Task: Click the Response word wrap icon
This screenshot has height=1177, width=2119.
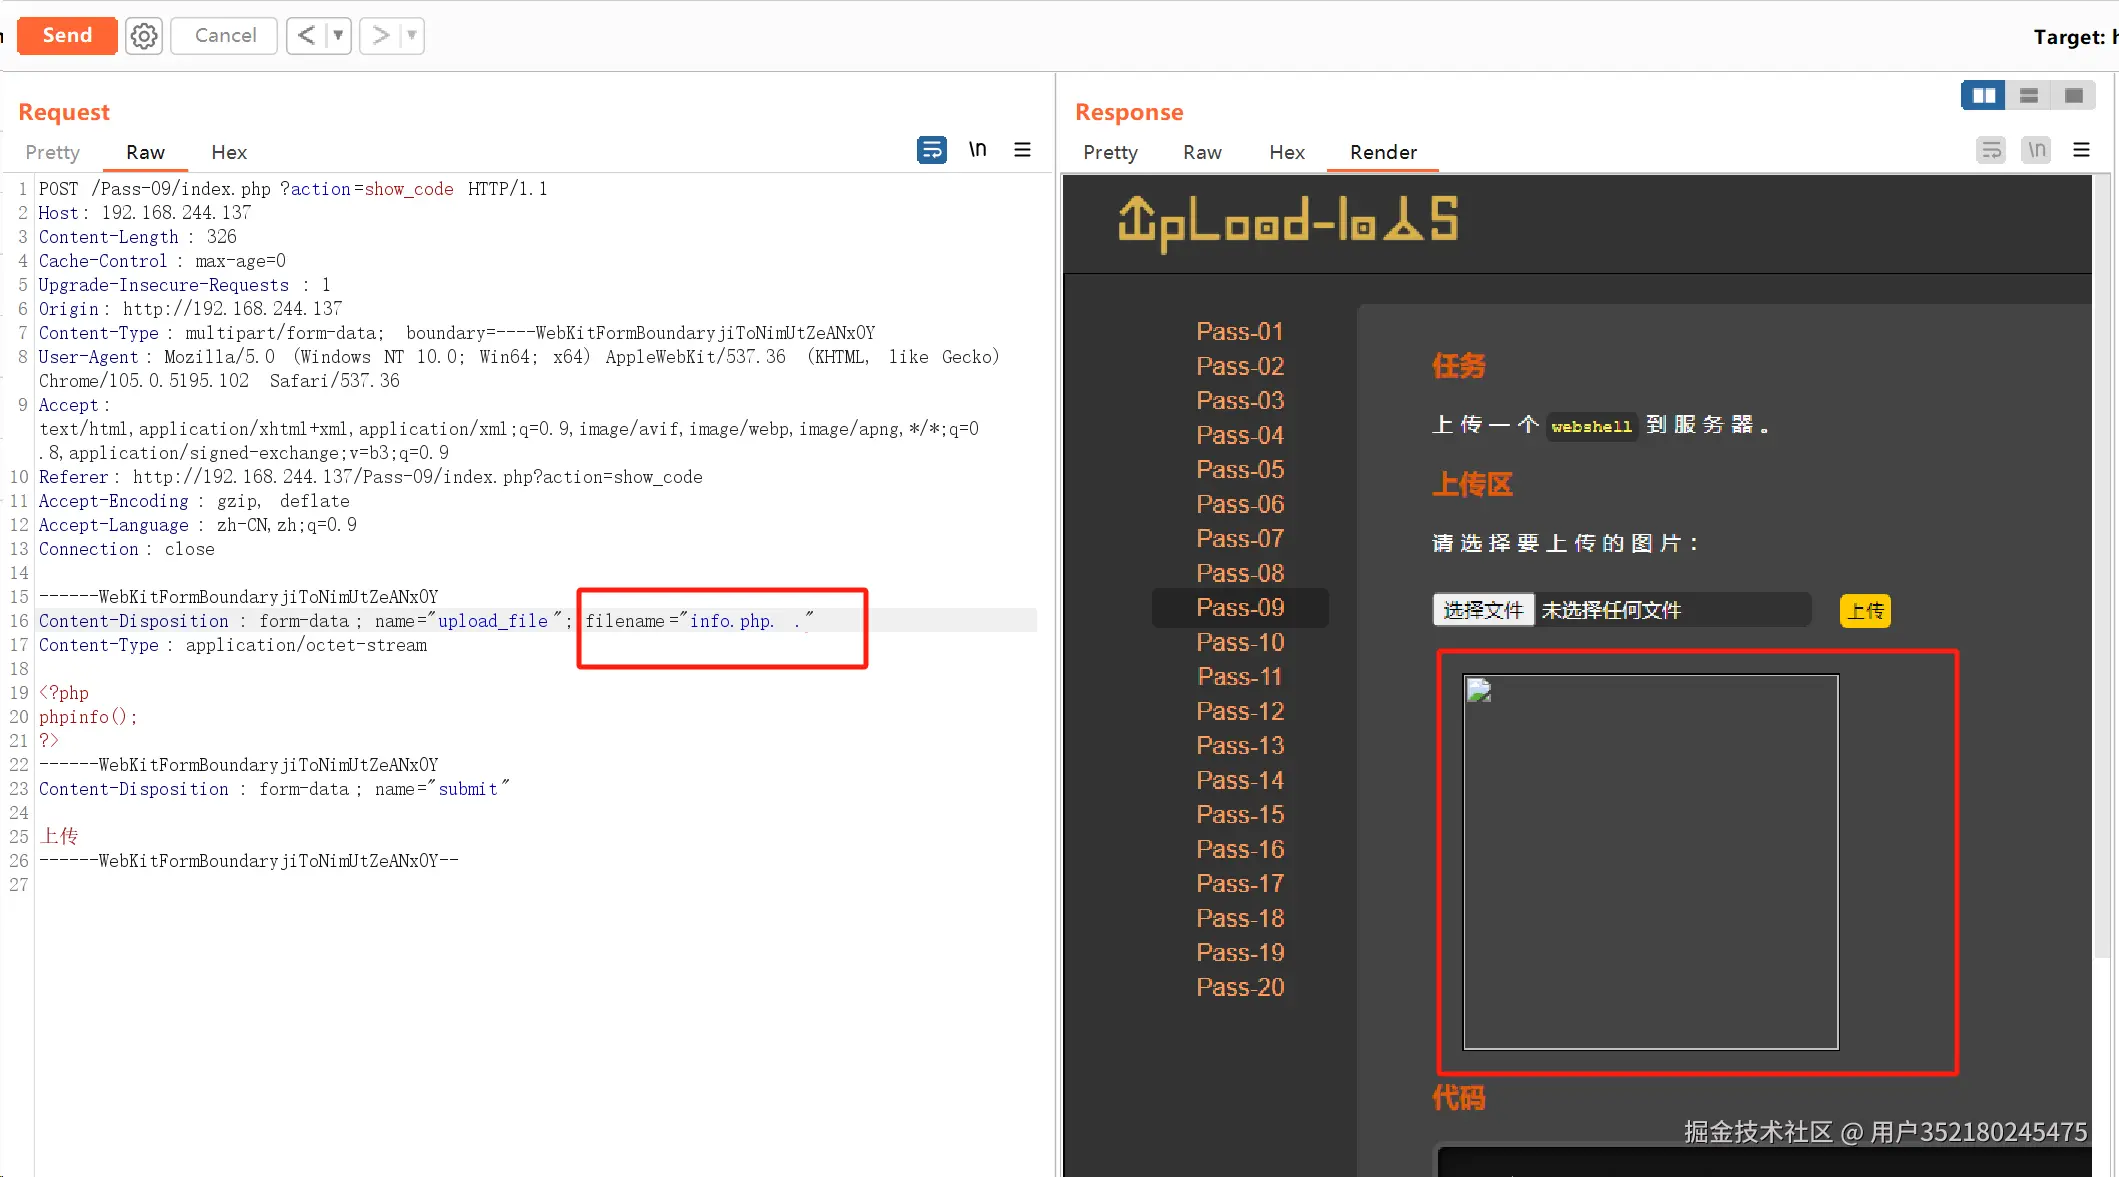Action: [1991, 150]
